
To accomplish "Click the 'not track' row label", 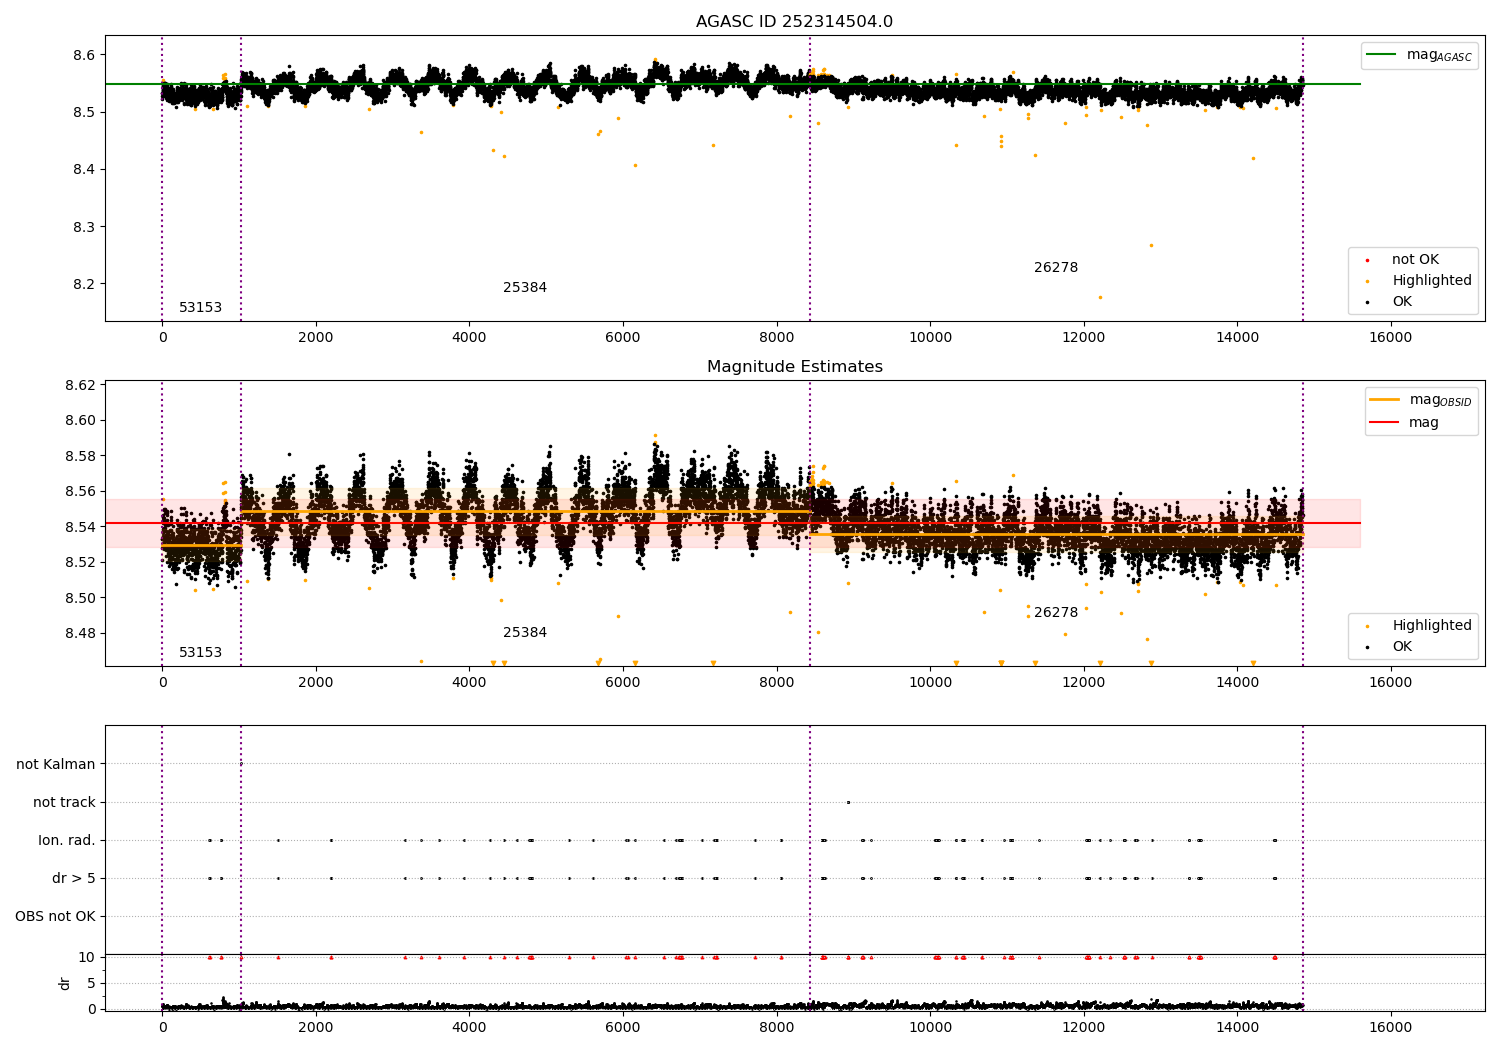I will (x=64, y=803).
